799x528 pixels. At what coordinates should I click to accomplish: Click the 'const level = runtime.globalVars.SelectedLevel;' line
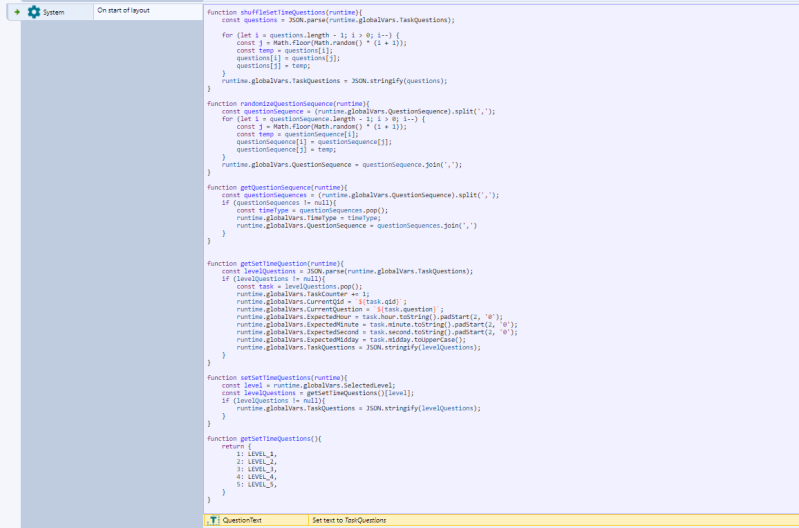308,385
